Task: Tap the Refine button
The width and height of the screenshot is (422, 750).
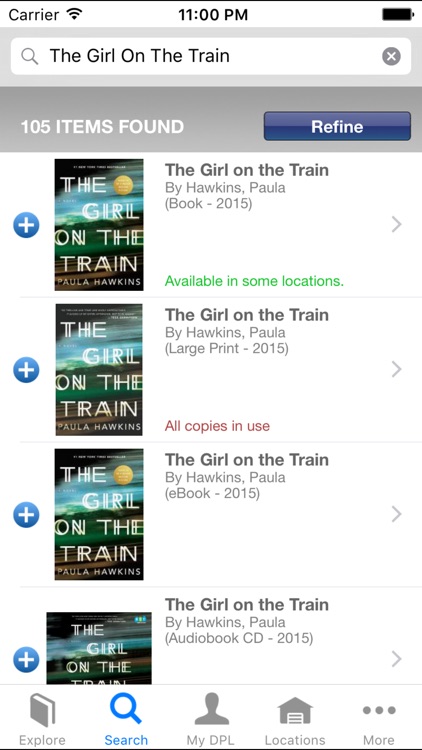Action: coord(337,126)
